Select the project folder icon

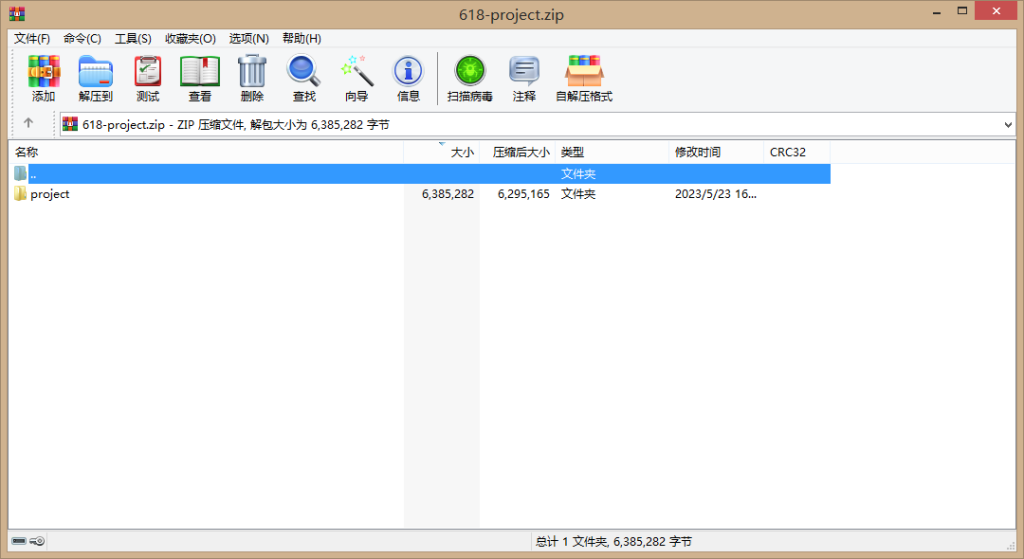20,193
